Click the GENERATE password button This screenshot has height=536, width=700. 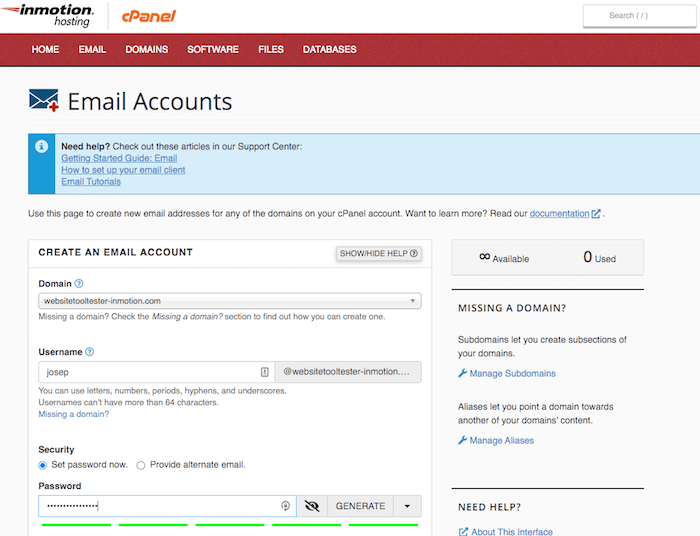360,506
